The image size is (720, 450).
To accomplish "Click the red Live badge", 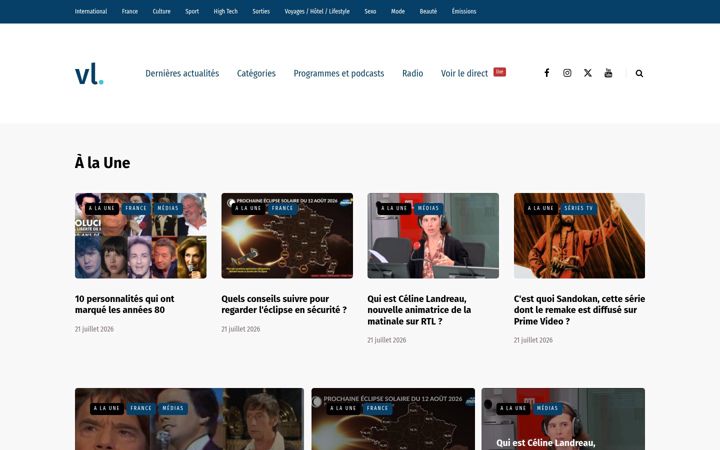I will tap(500, 72).
